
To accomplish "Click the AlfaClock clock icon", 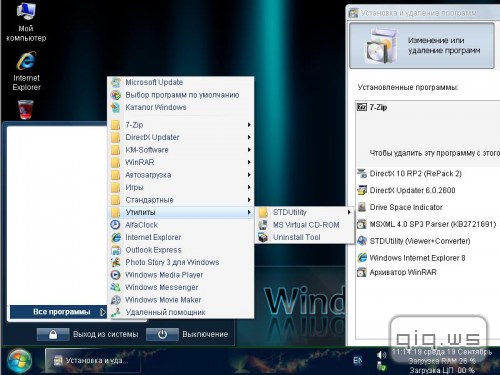I will [115, 225].
